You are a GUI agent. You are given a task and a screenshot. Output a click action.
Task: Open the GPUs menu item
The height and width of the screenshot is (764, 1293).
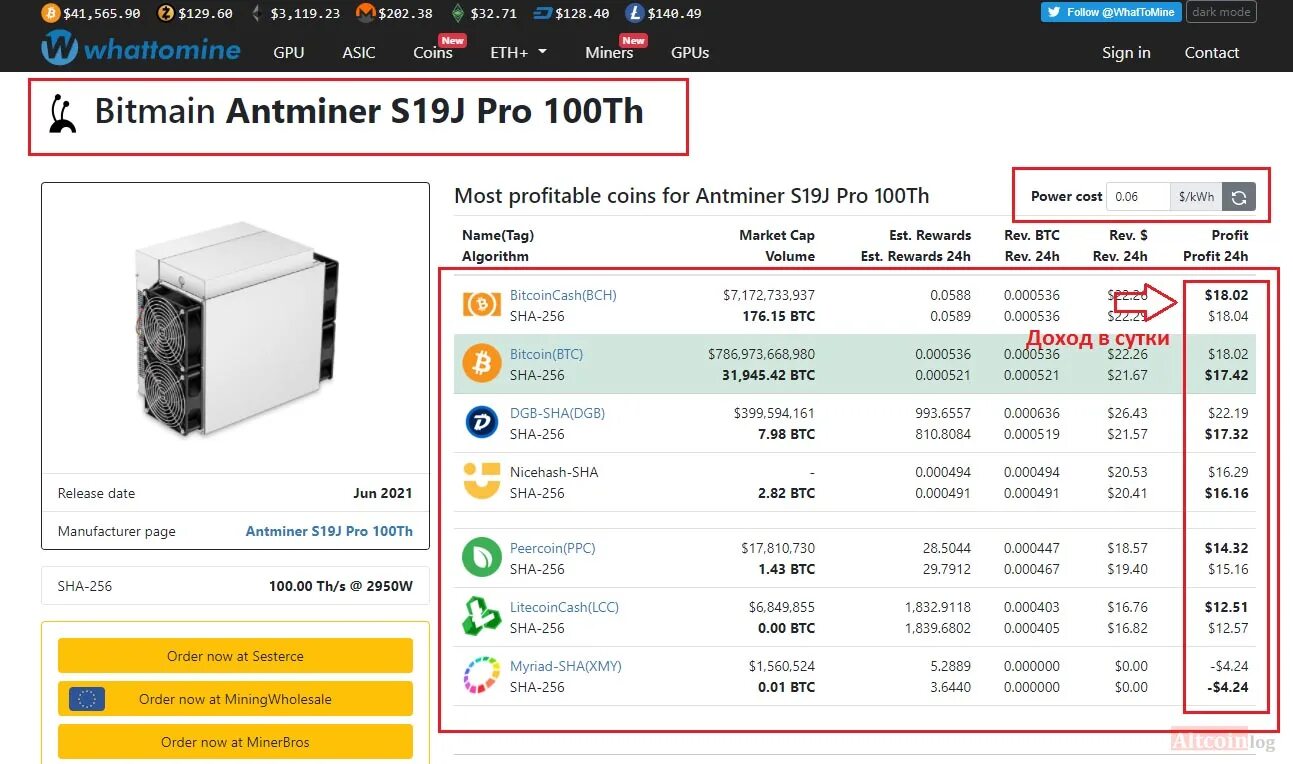tap(690, 52)
